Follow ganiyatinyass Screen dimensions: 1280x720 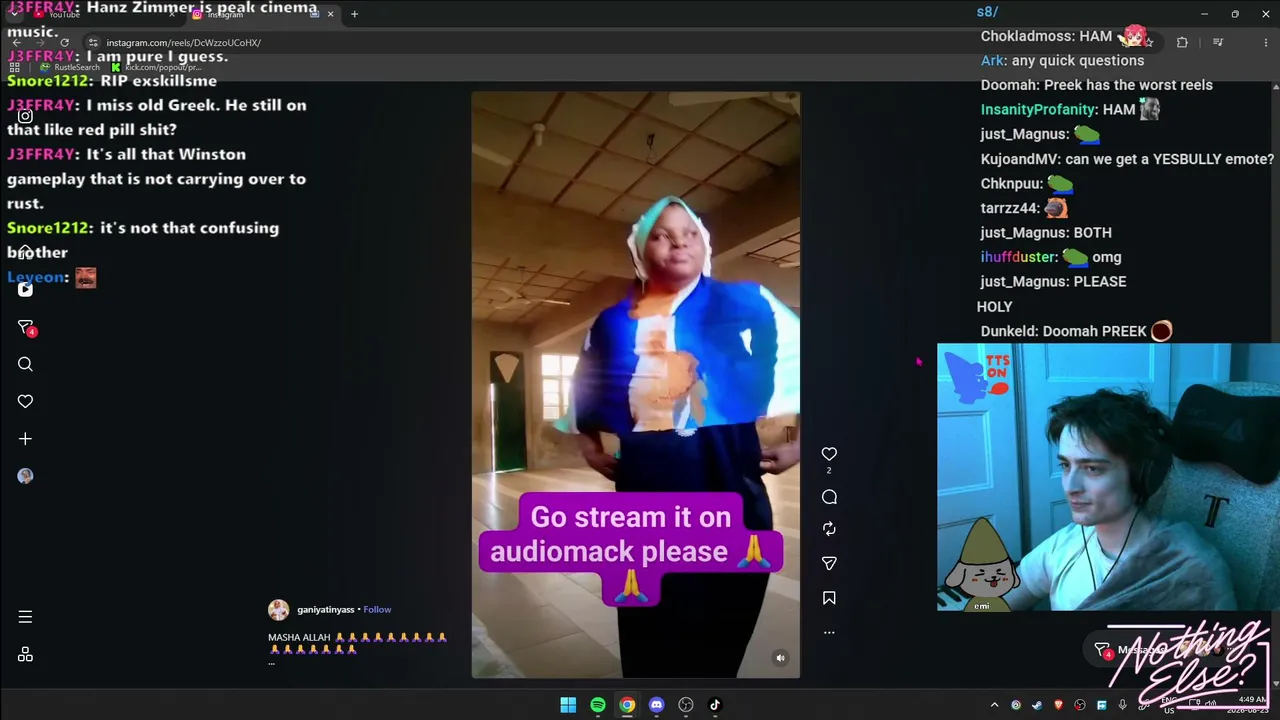[x=377, y=610]
